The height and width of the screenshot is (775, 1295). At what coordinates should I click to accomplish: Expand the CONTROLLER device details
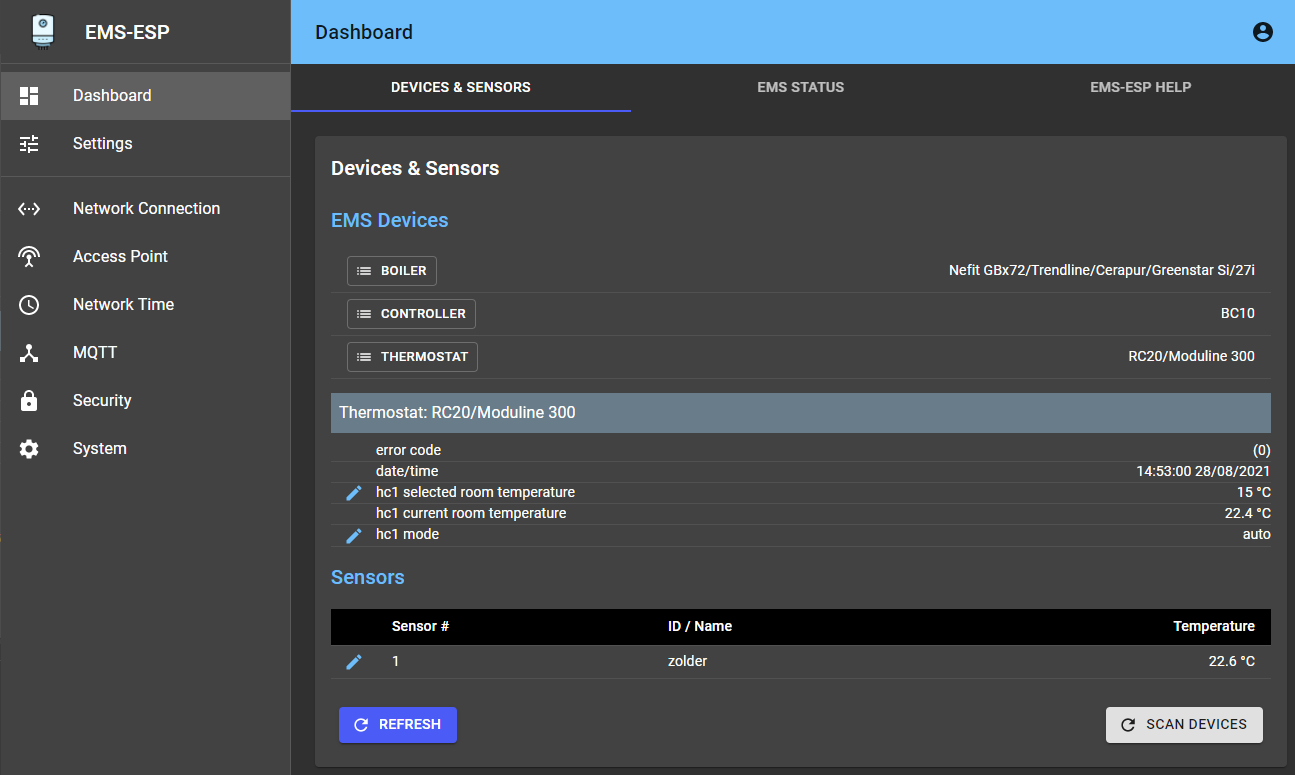point(411,314)
